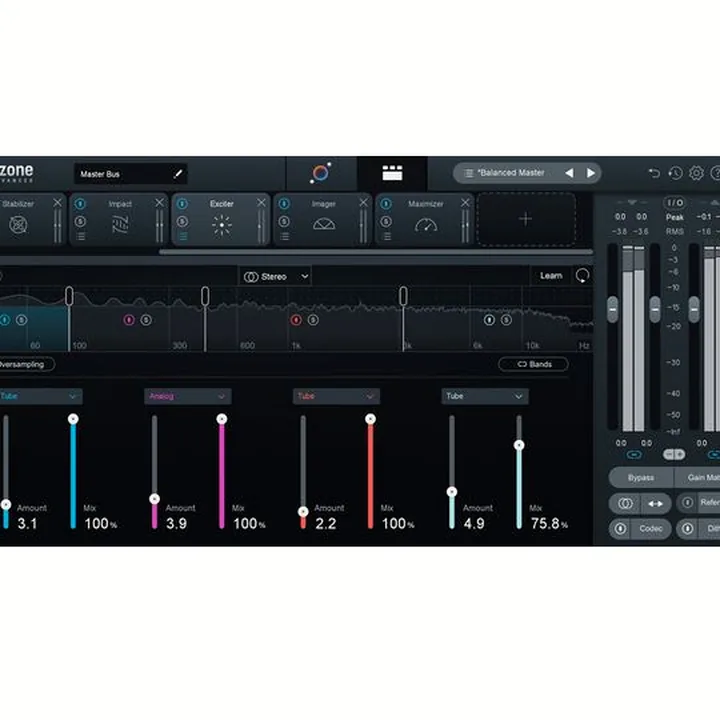This screenshot has height=720, width=720.
Task: Bypass the white high band in spectrum
Action: coord(489,320)
